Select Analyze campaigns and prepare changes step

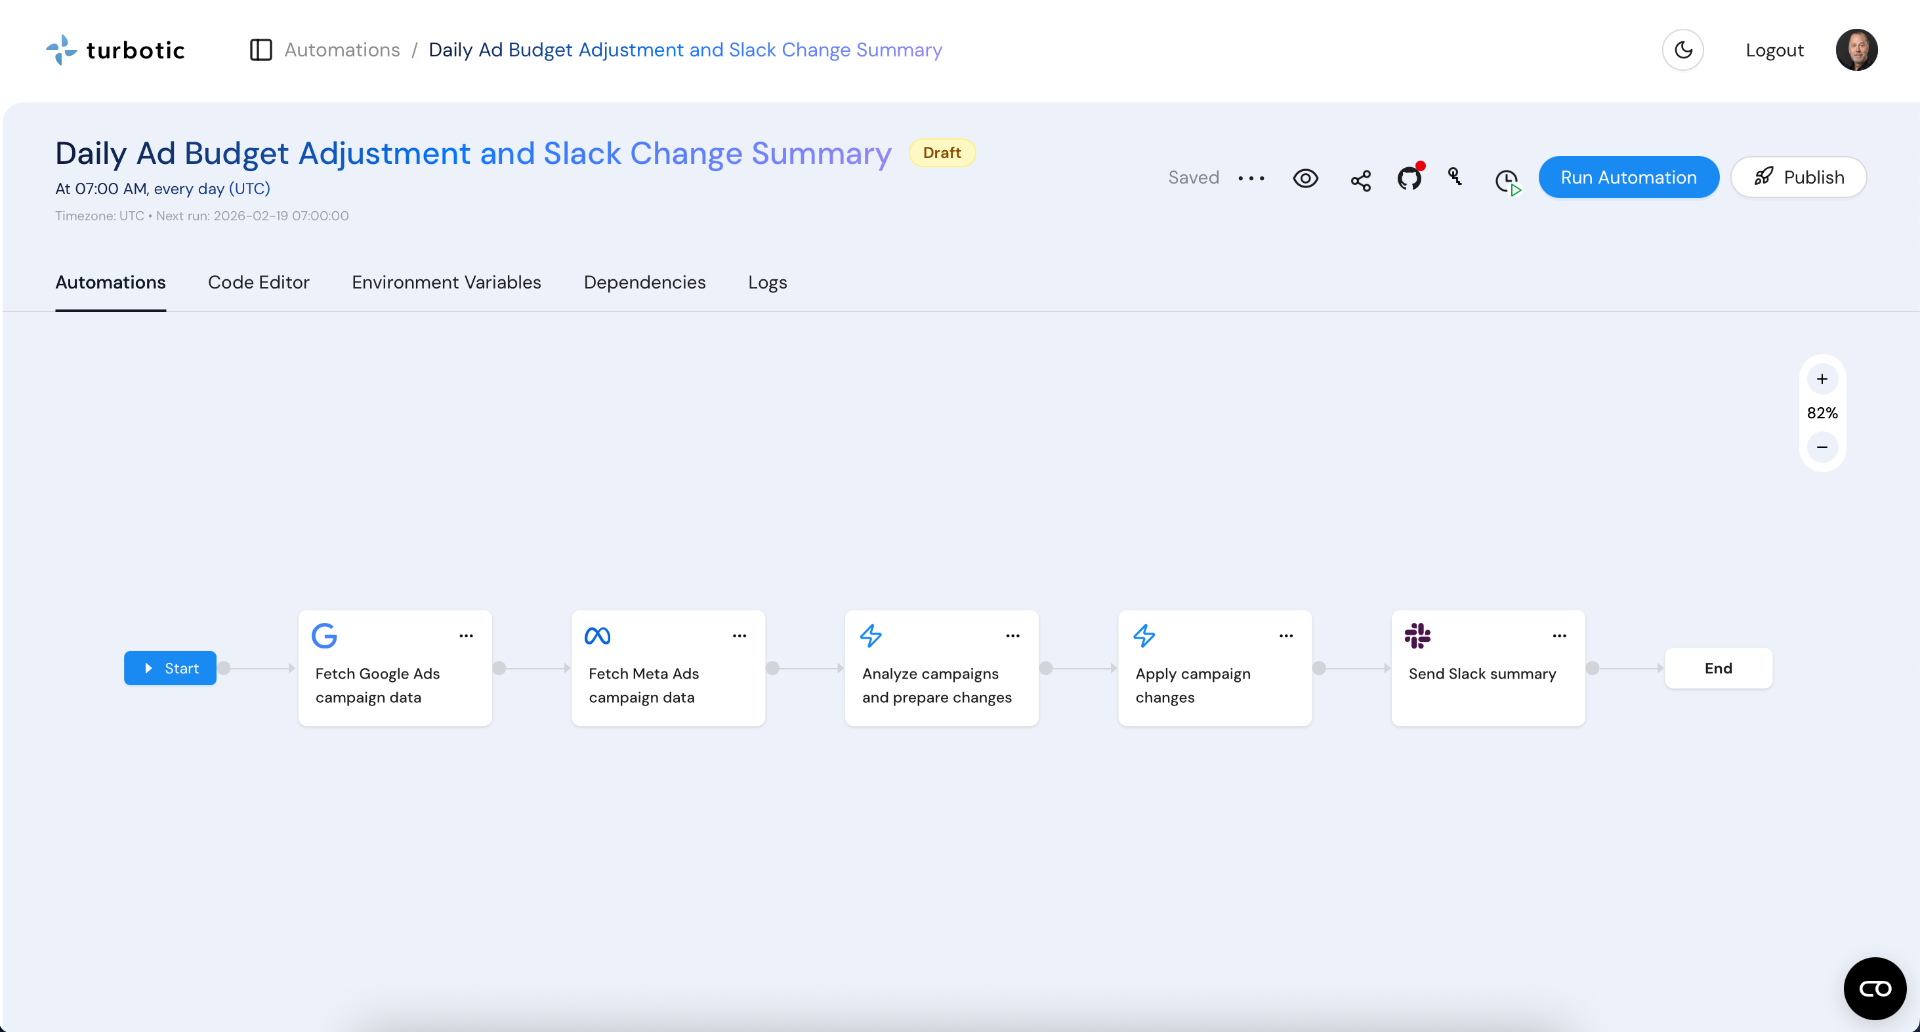click(x=942, y=668)
